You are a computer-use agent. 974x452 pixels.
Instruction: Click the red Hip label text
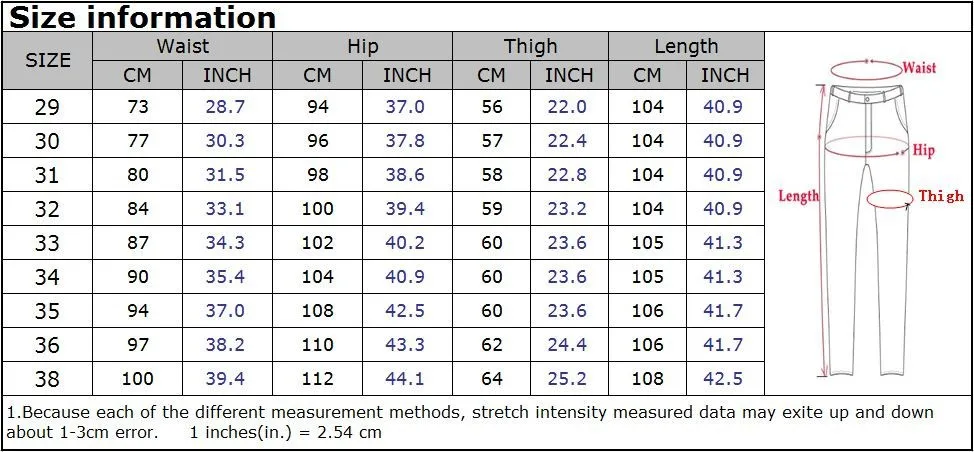(x=923, y=151)
